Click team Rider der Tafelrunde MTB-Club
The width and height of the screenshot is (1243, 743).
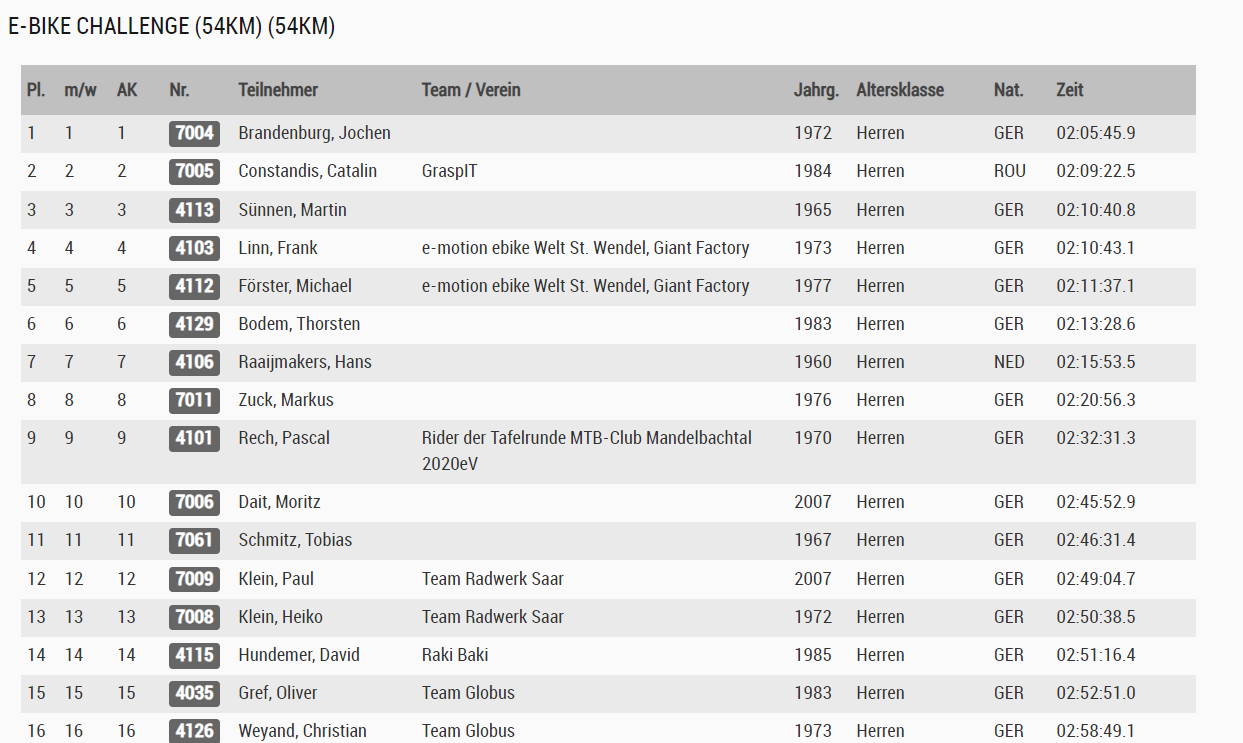tap(586, 438)
